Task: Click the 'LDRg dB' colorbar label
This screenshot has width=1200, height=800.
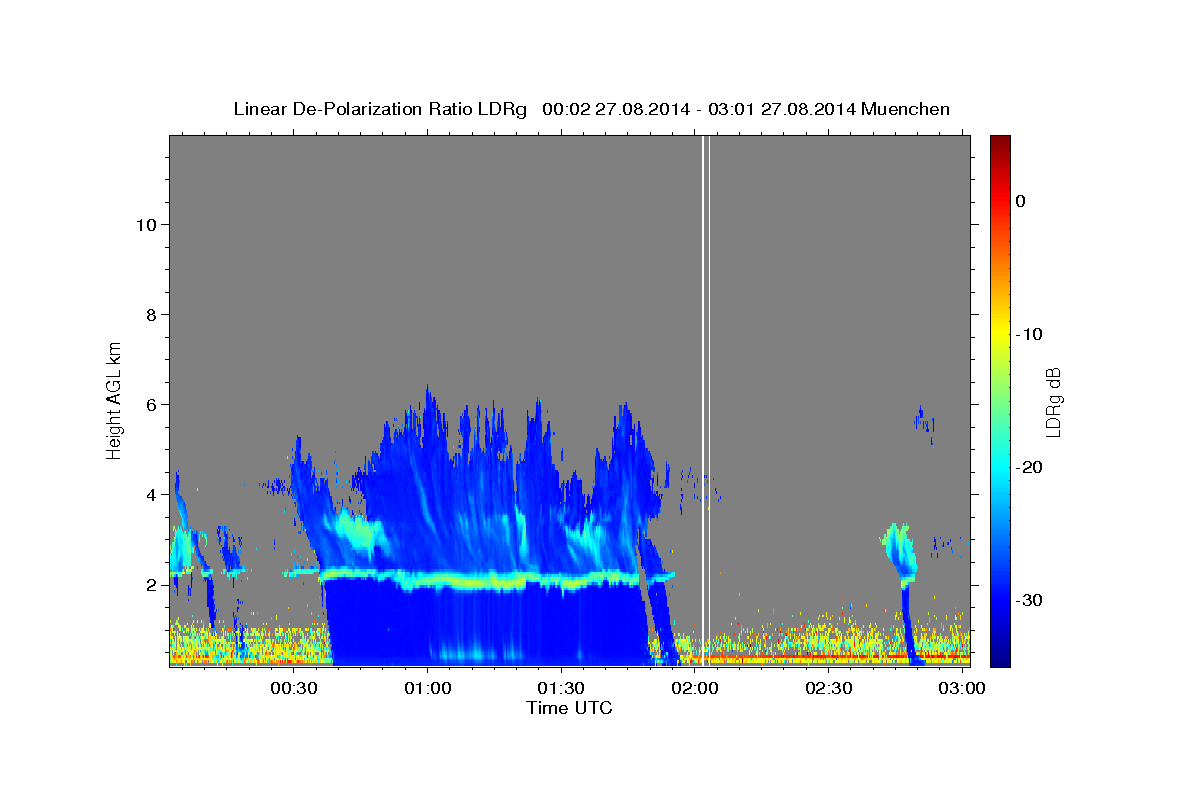Action: click(1053, 402)
